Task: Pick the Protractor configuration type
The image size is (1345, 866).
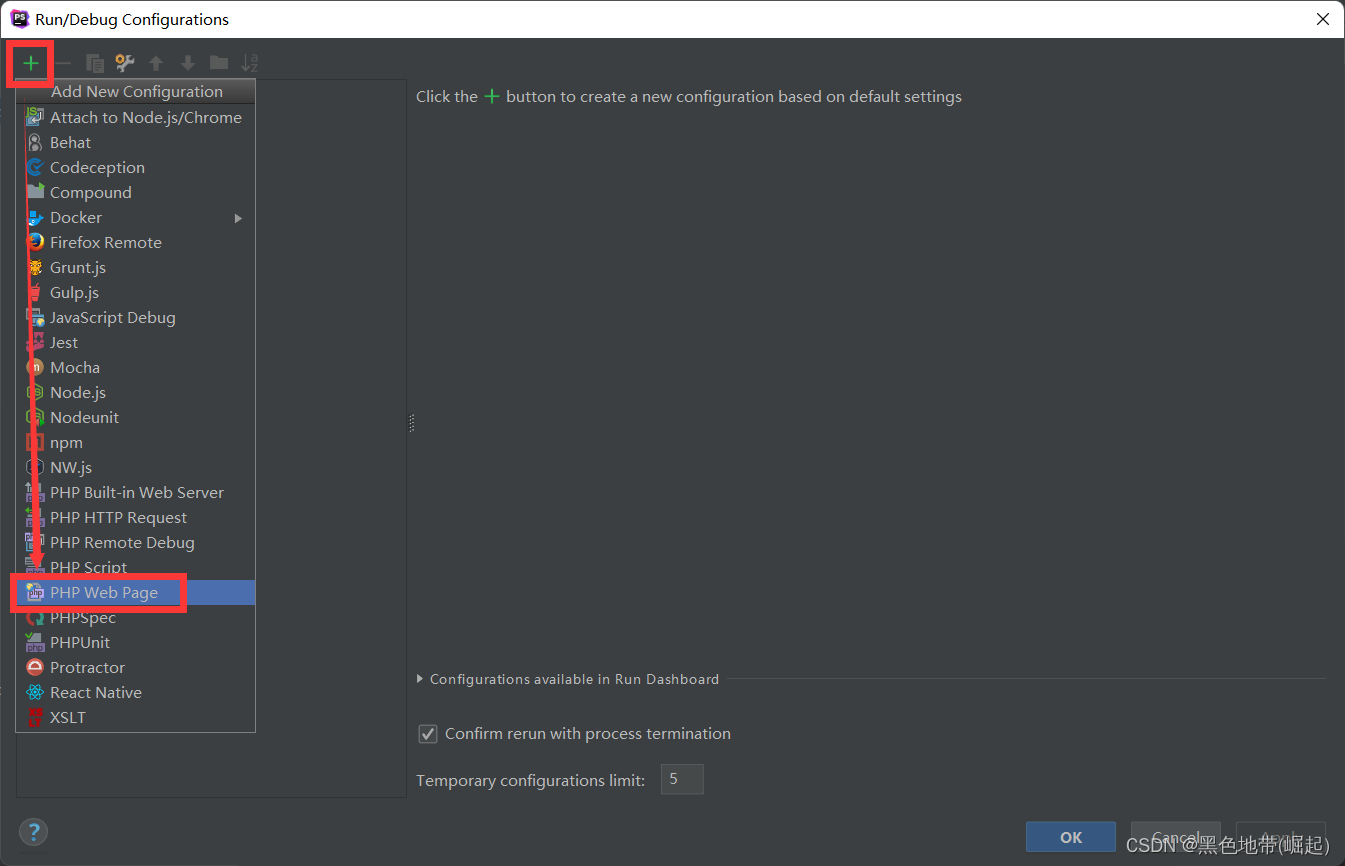Action: pos(136,667)
